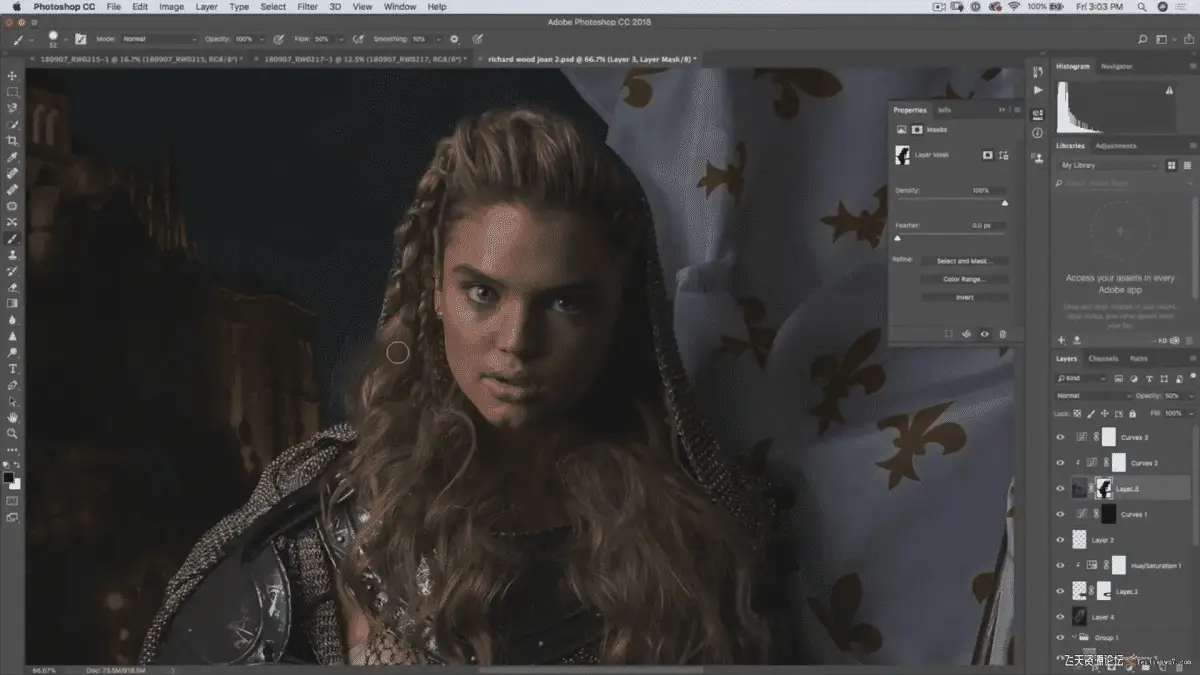Select the Rectangular Marquee tool
The image size is (1200, 675).
pyautogui.click(x=12, y=92)
